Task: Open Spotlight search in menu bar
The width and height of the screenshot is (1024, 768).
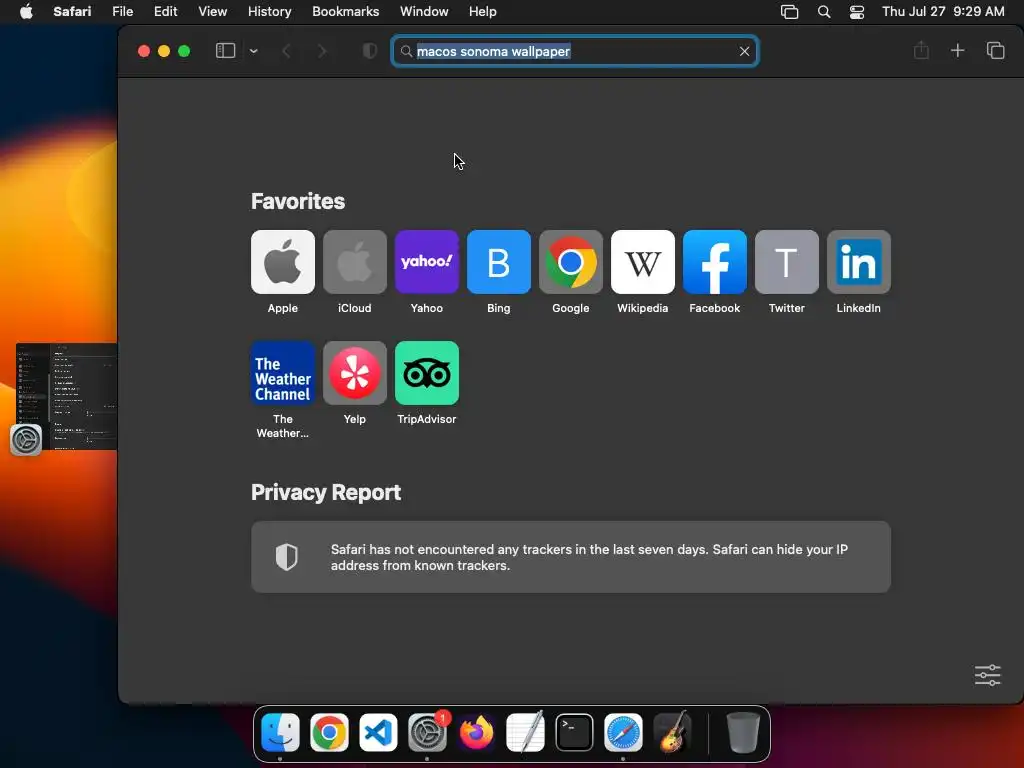Action: [x=824, y=12]
